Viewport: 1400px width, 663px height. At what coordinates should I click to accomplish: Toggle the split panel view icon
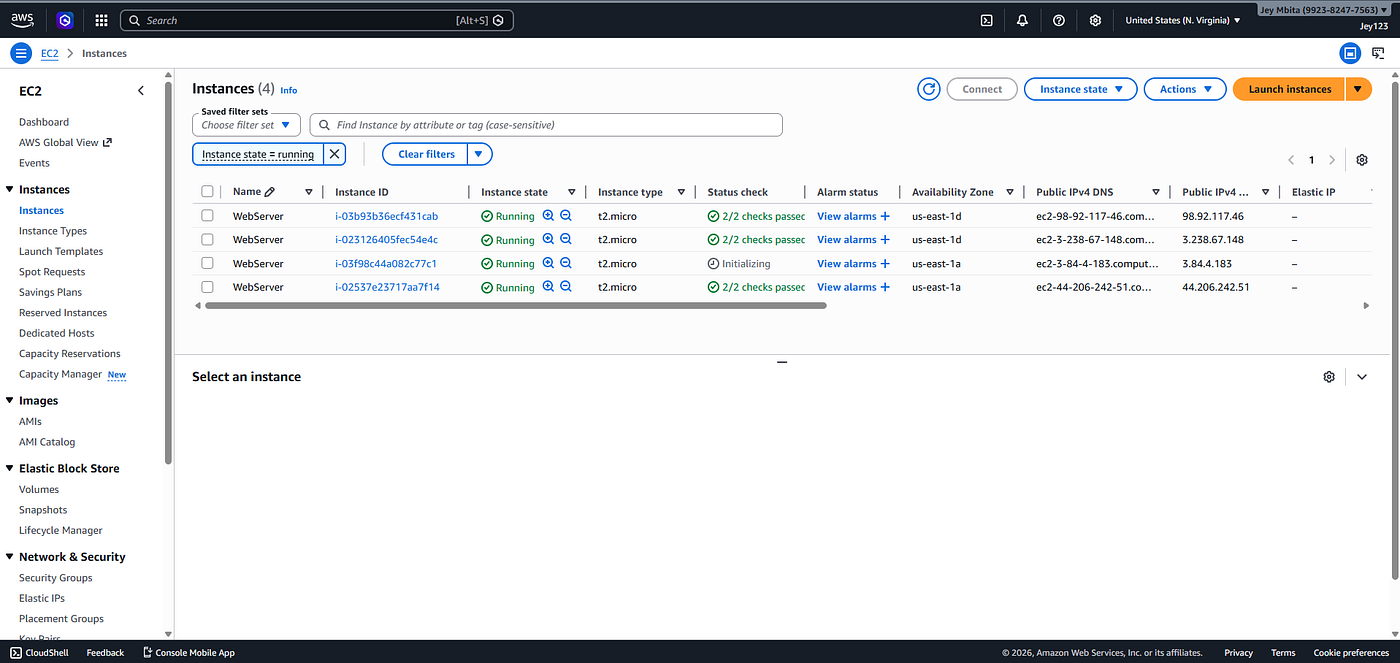tap(1350, 53)
